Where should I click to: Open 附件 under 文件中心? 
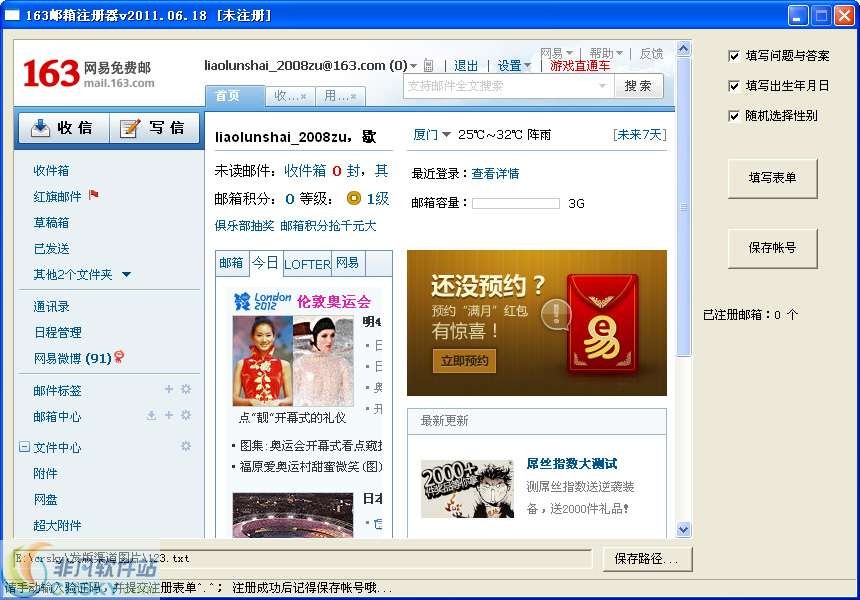(45, 473)
